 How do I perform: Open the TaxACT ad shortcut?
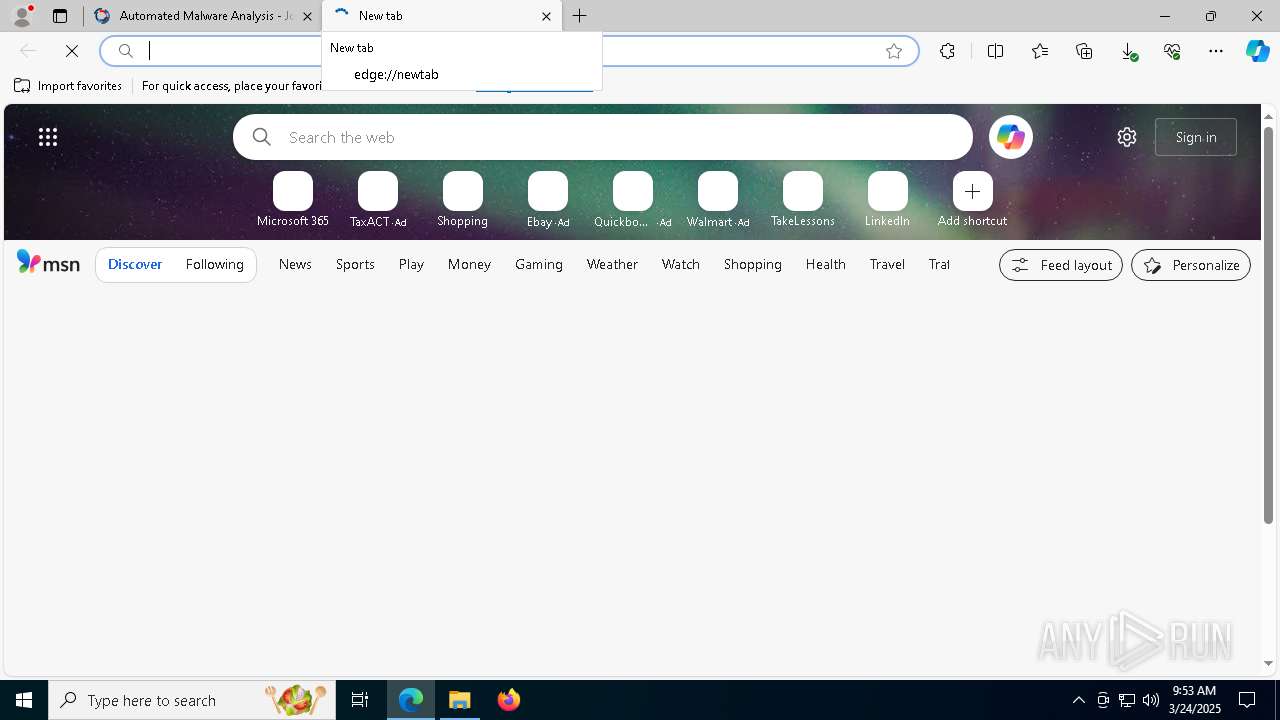(x=378, y=200)
